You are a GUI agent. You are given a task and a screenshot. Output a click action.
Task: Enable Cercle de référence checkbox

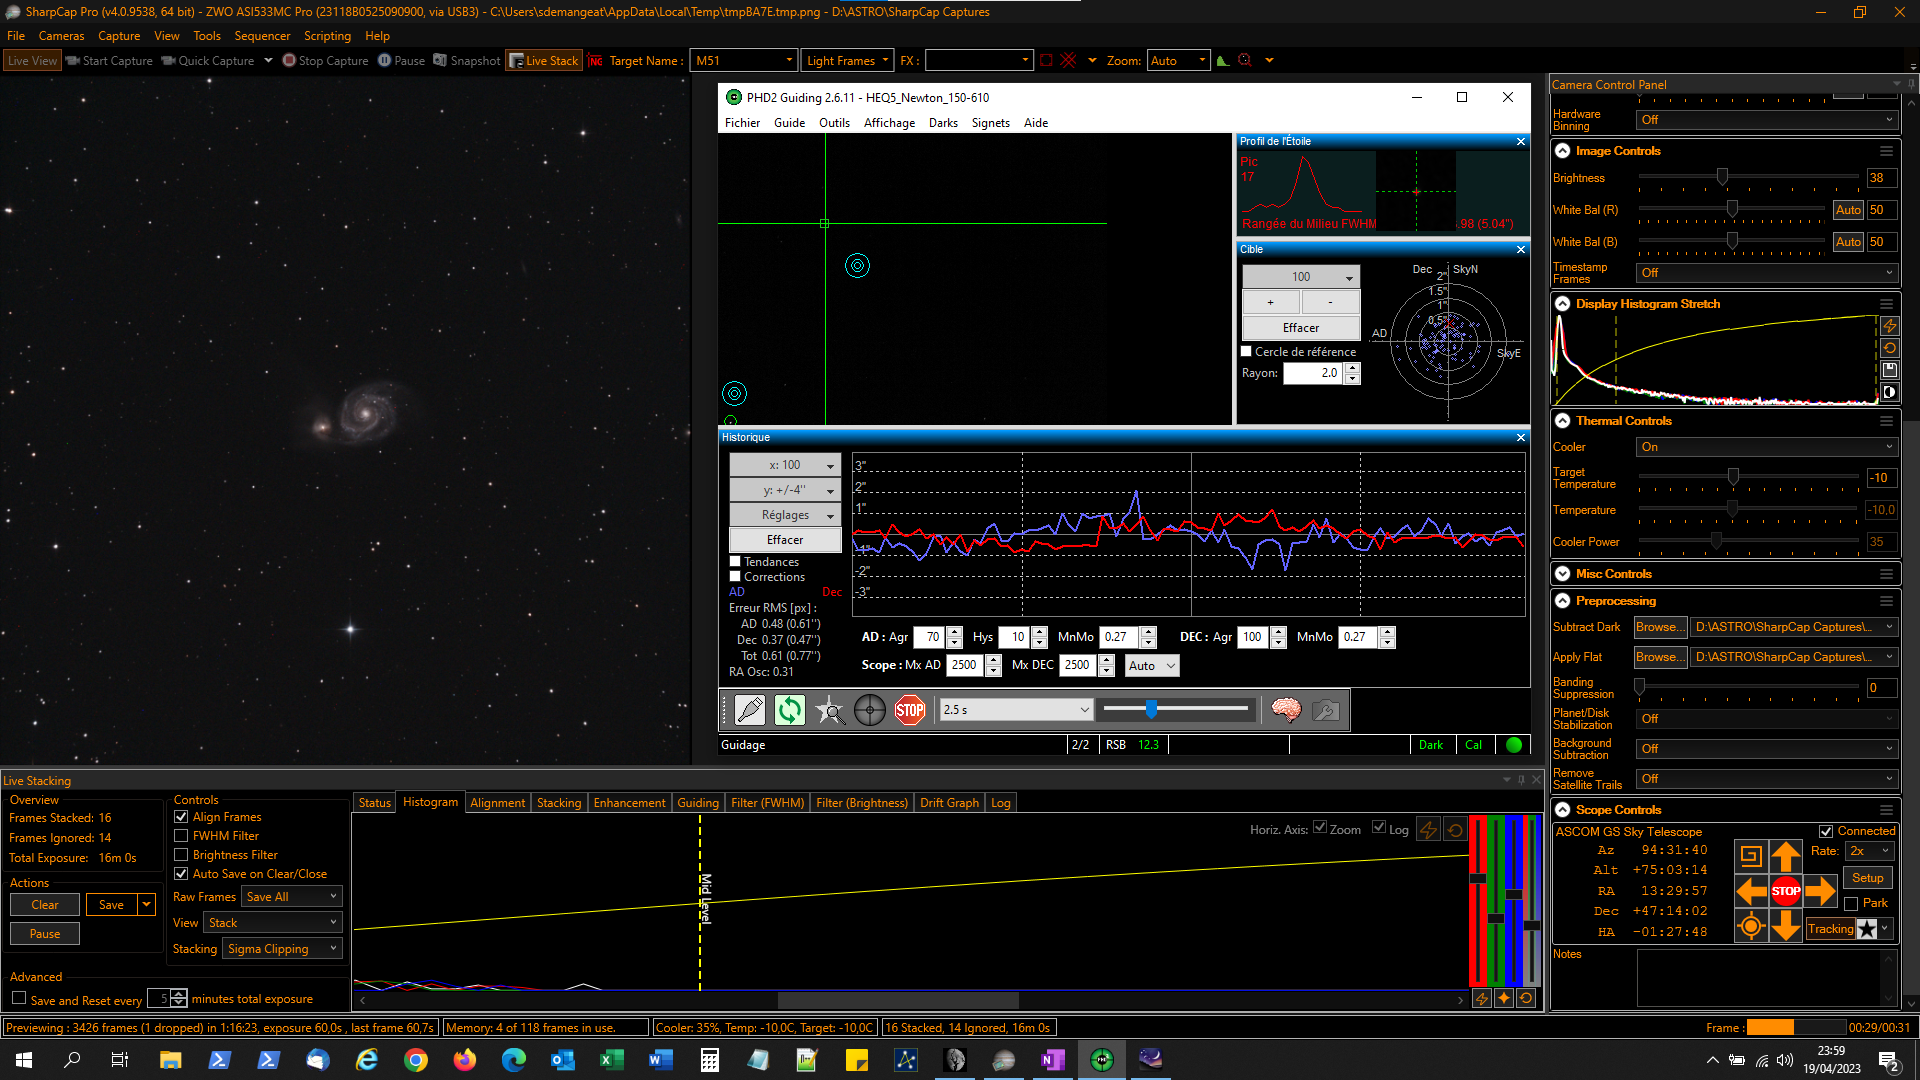tap(1247, 352)
